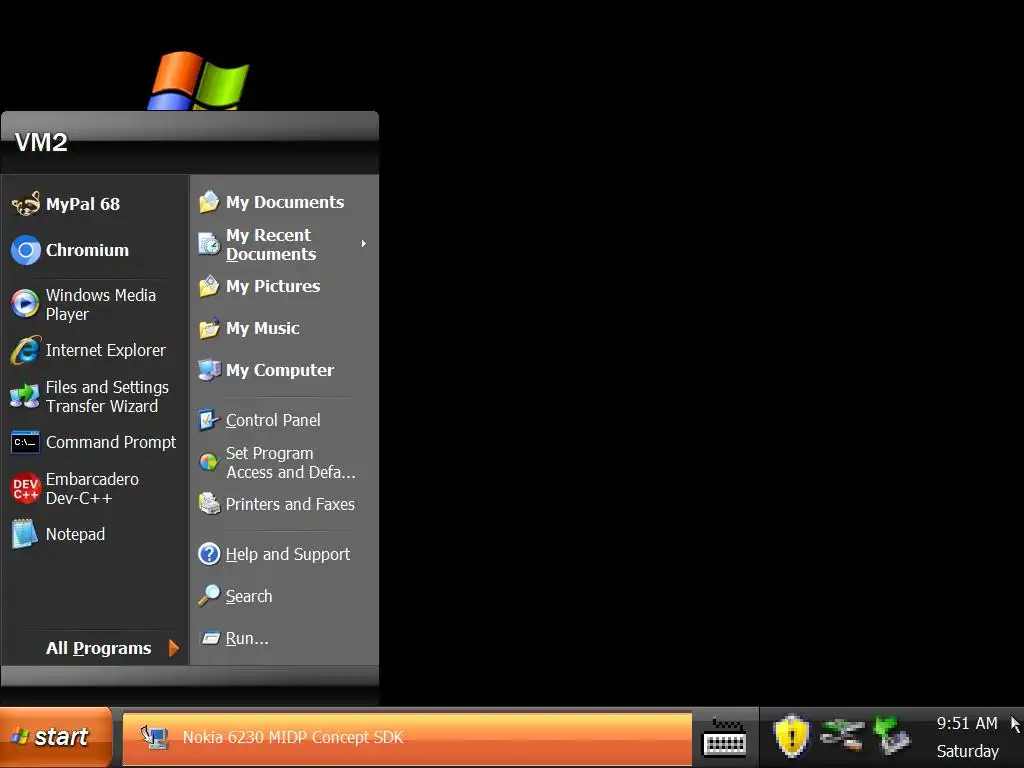Image resolution: width=1024 pixels, height=768 pixels.
Task: Click the Control Panel icon
Action: [x=209, y=420]
